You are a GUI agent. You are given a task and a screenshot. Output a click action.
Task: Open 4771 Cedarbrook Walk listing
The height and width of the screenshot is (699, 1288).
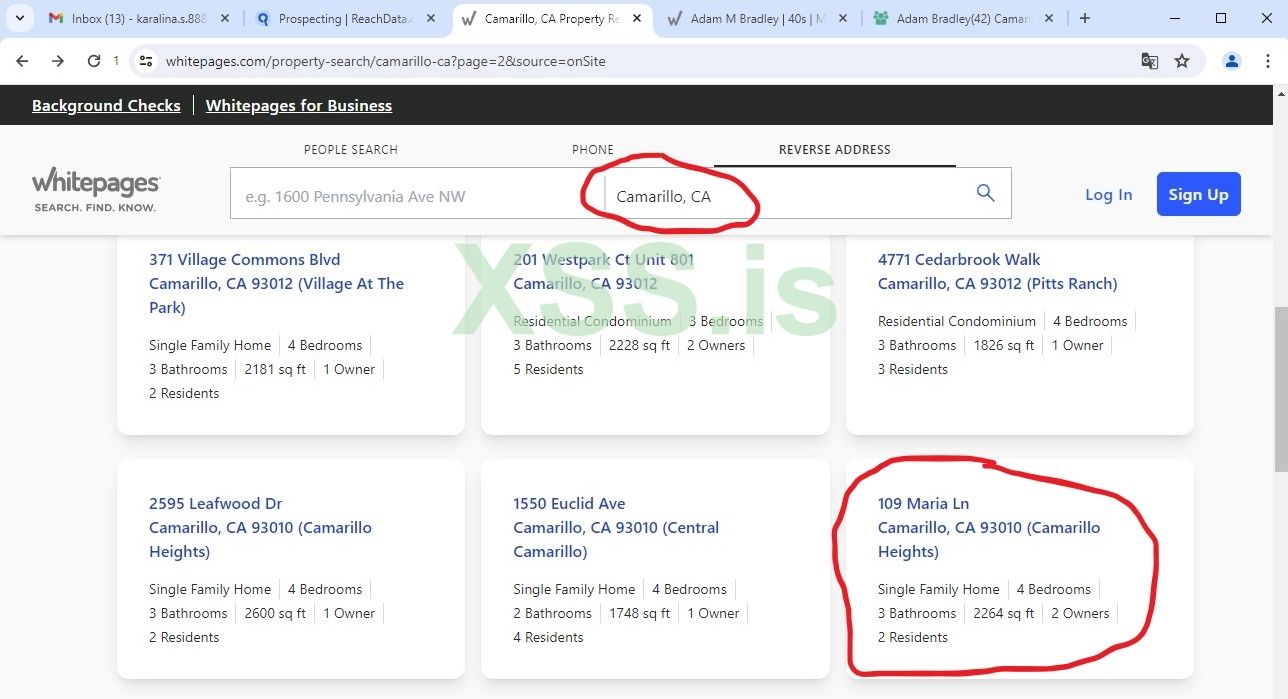(997, 271)
